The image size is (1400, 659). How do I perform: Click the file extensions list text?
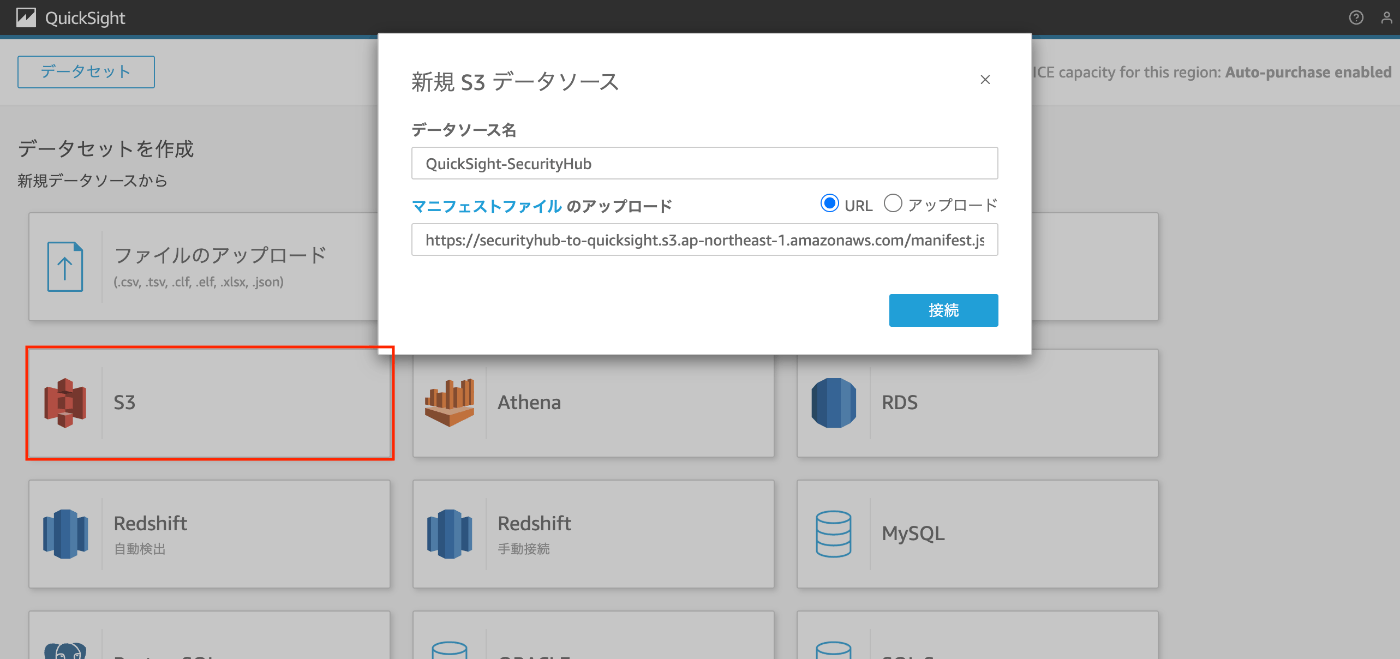point(199,282)
